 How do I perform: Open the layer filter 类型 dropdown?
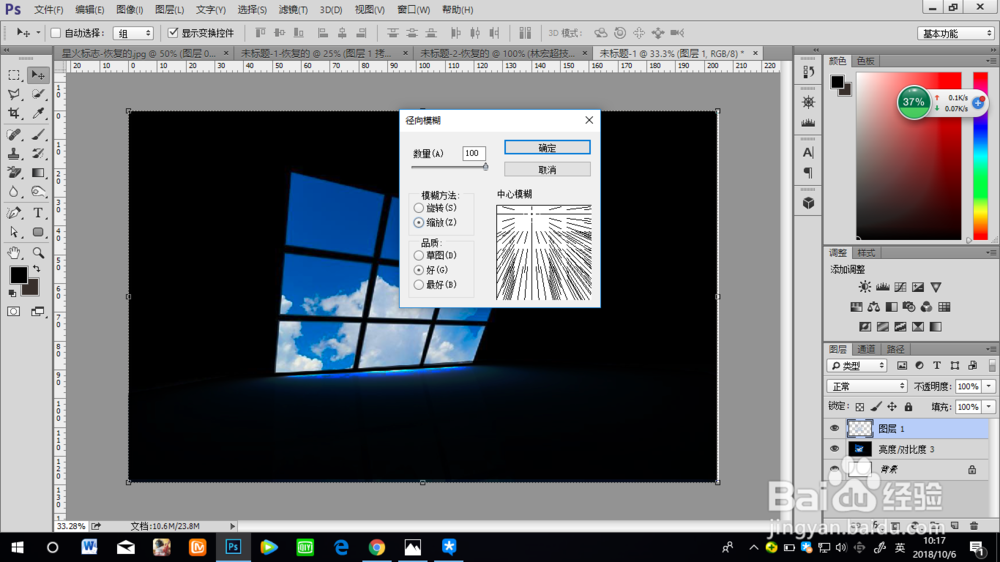click(858, 366)
